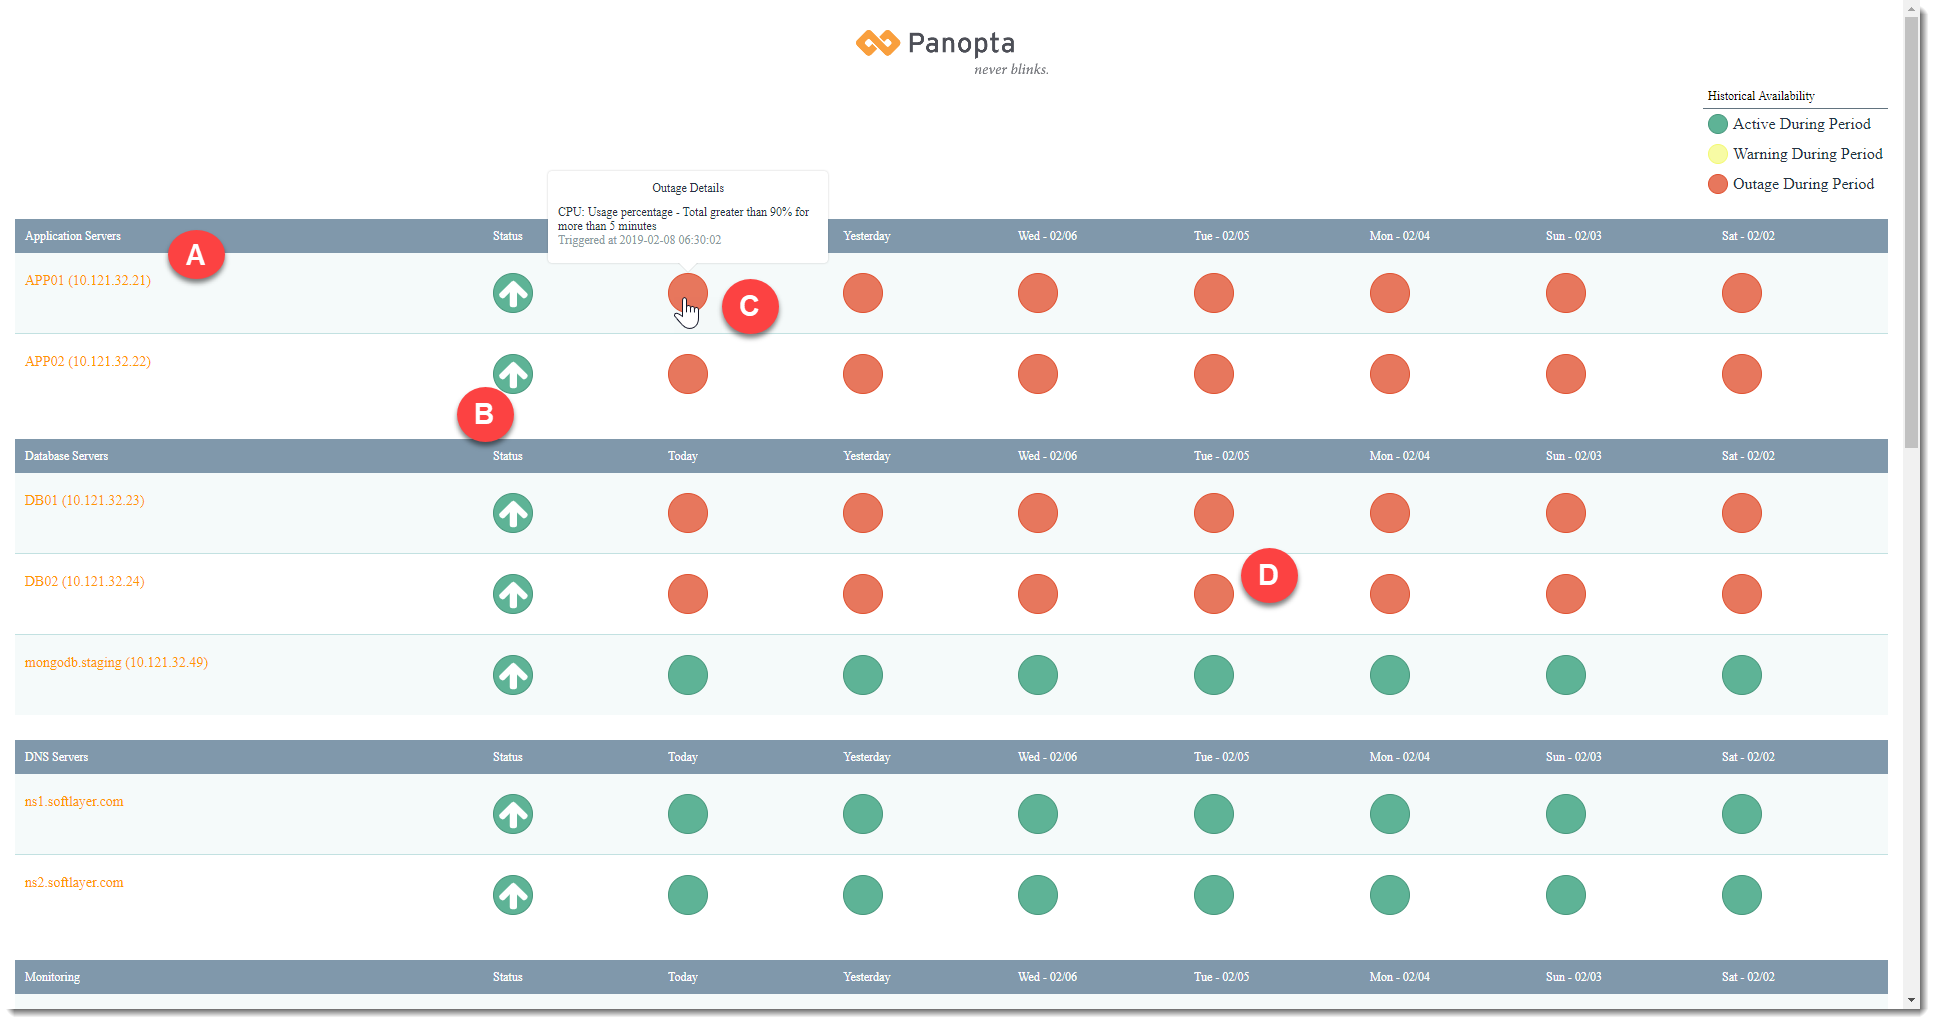Click APP02's green up-arrow status icon
Image resolution: width=1935 pixels, height=1024 pixels.
click(x=513, y=374)
